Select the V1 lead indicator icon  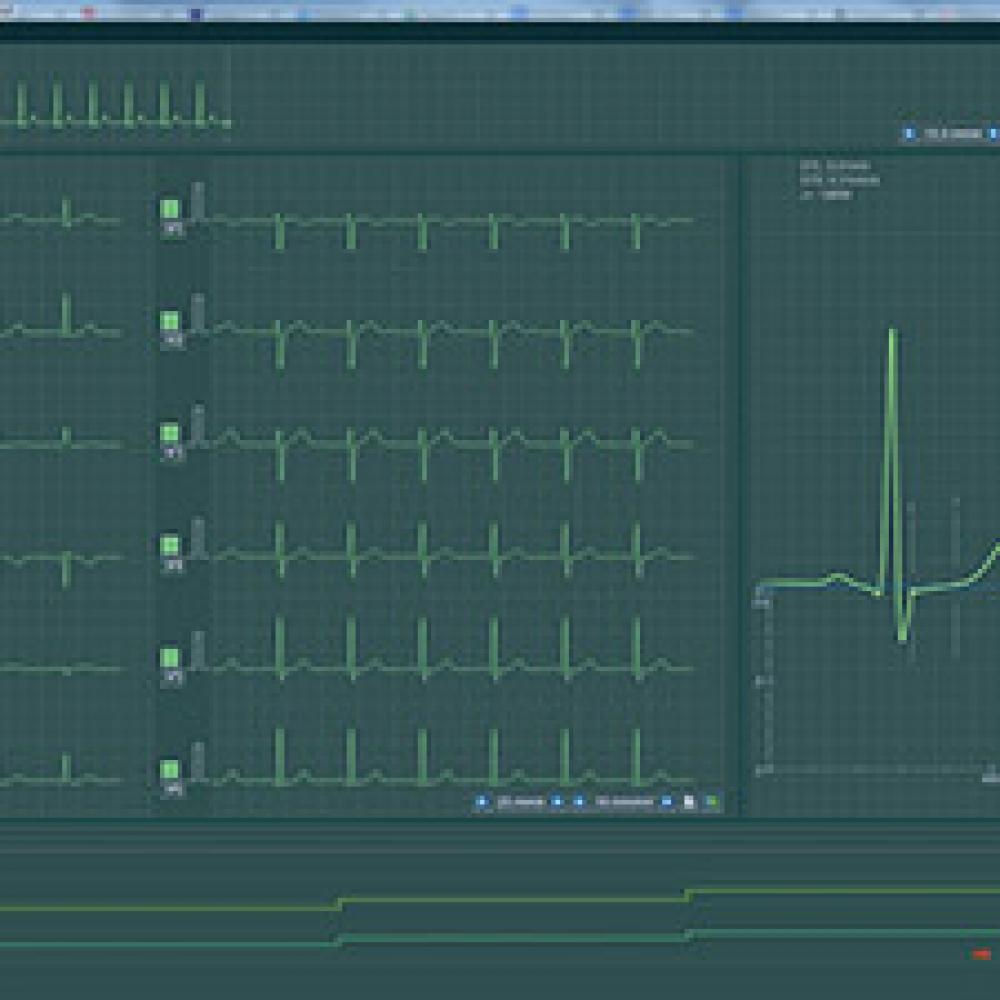(170, 205)
